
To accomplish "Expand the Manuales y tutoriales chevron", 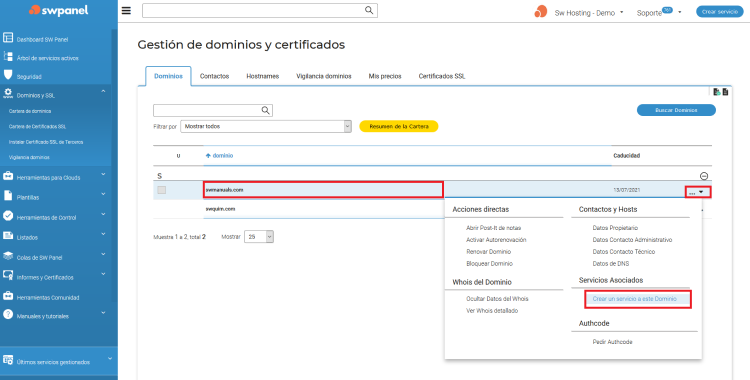I will pos(103,313).
